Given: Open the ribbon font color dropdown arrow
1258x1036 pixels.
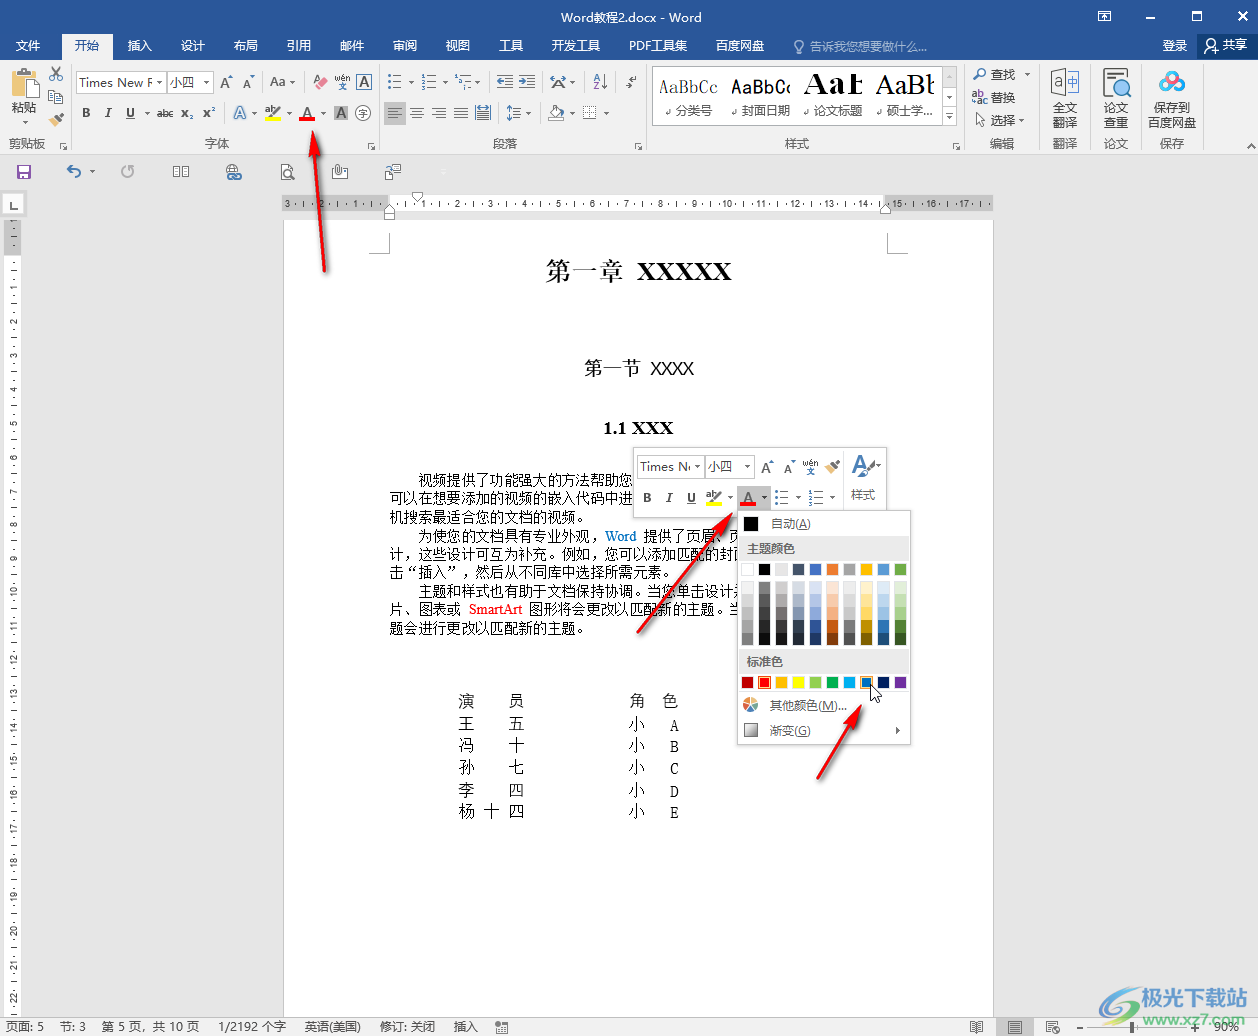Looking at the screenshot, I should click(x=323, y=114).
